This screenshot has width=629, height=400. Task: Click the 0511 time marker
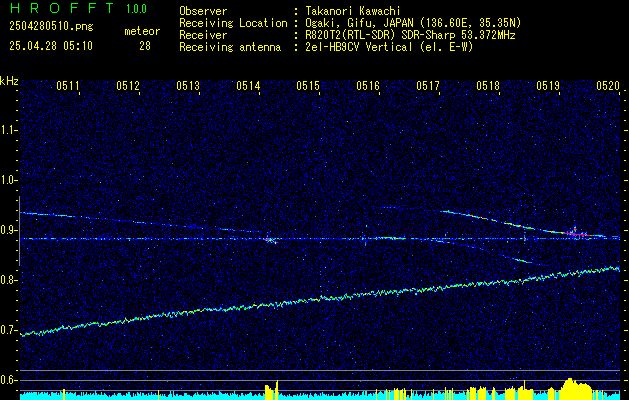68,85
